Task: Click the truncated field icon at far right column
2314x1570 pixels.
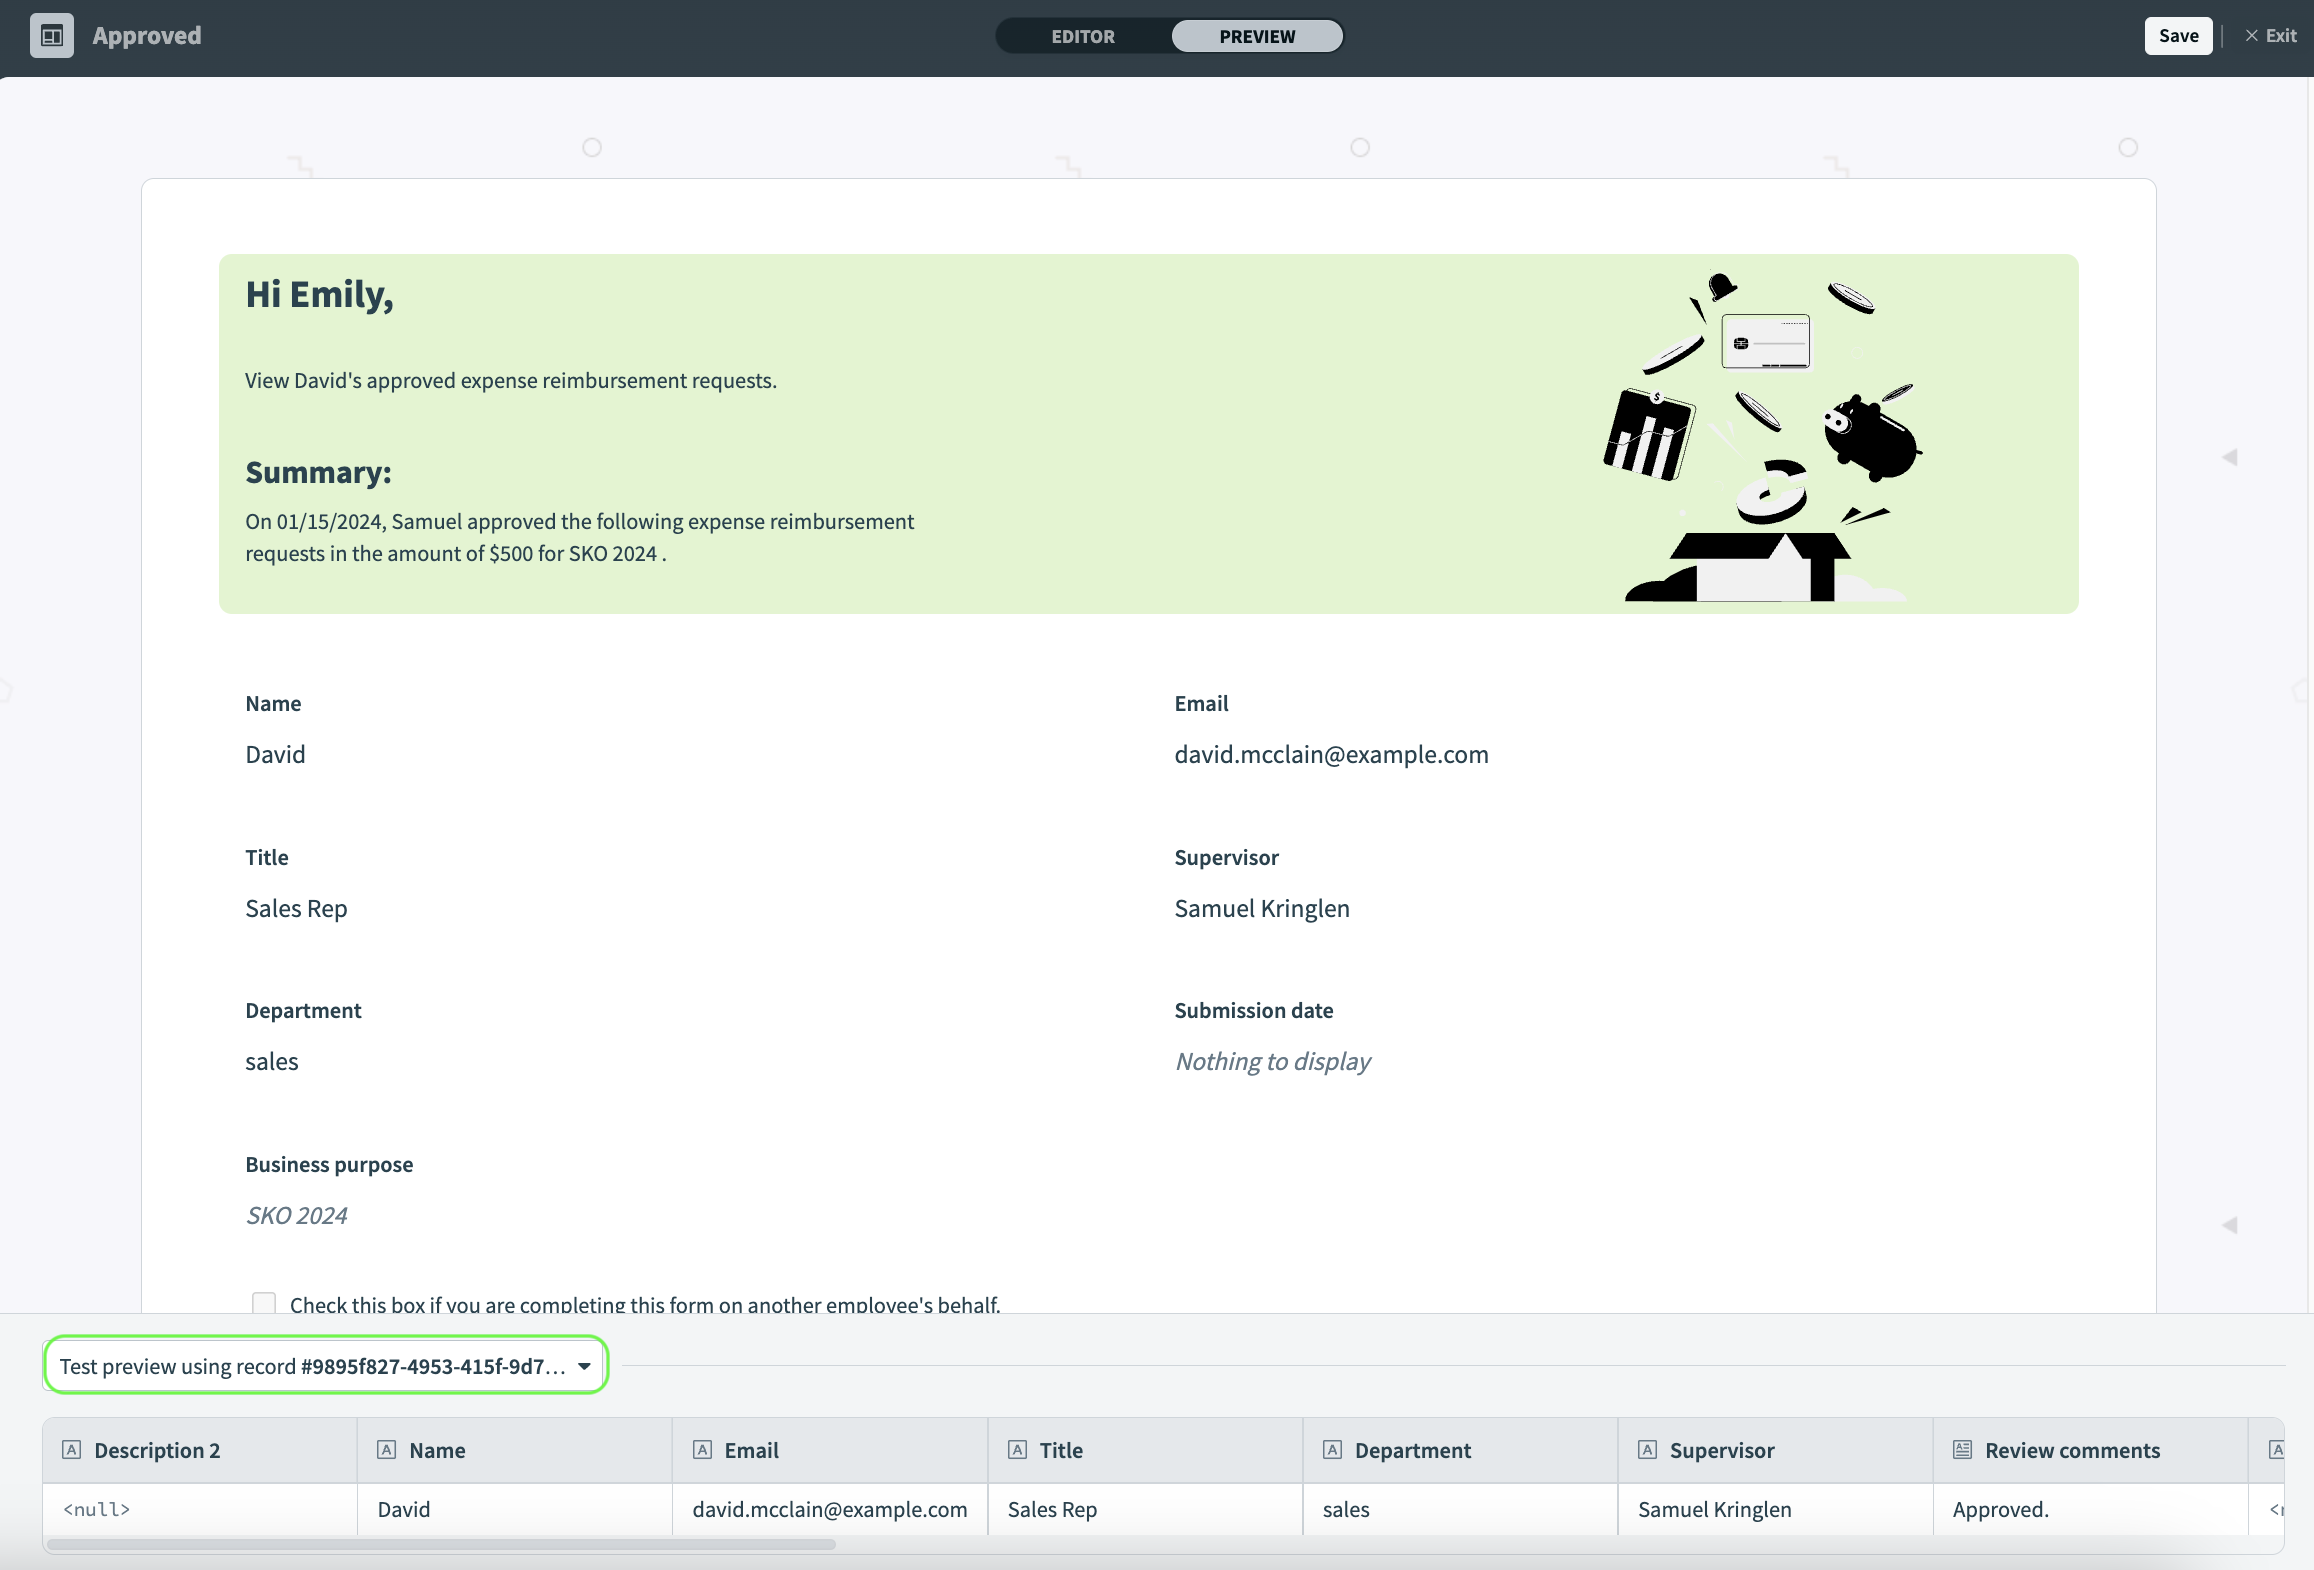Action: [x=2277, y=1450]
